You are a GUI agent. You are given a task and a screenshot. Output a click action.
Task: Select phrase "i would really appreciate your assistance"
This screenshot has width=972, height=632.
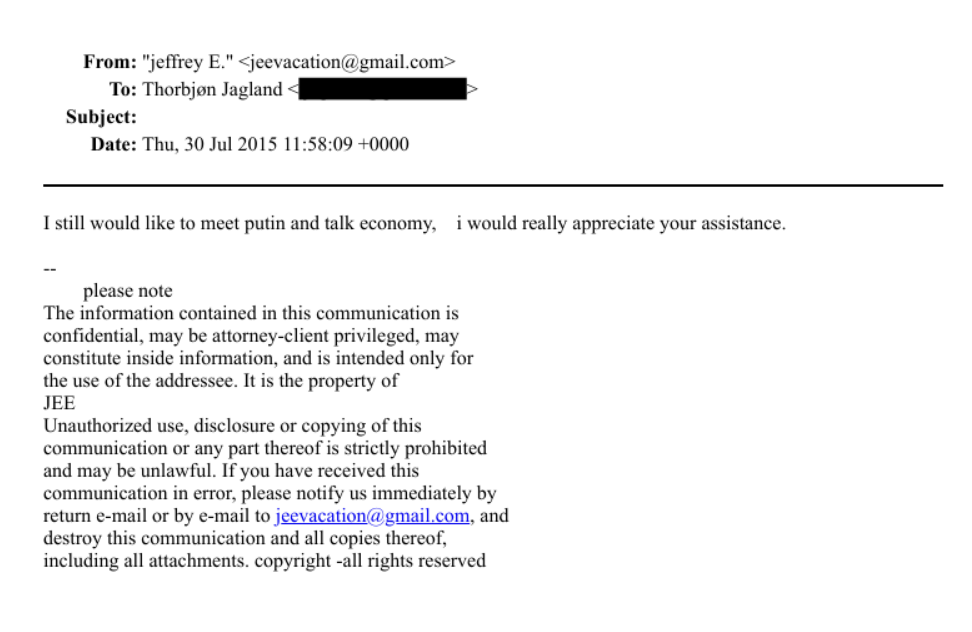pos(620,223)
